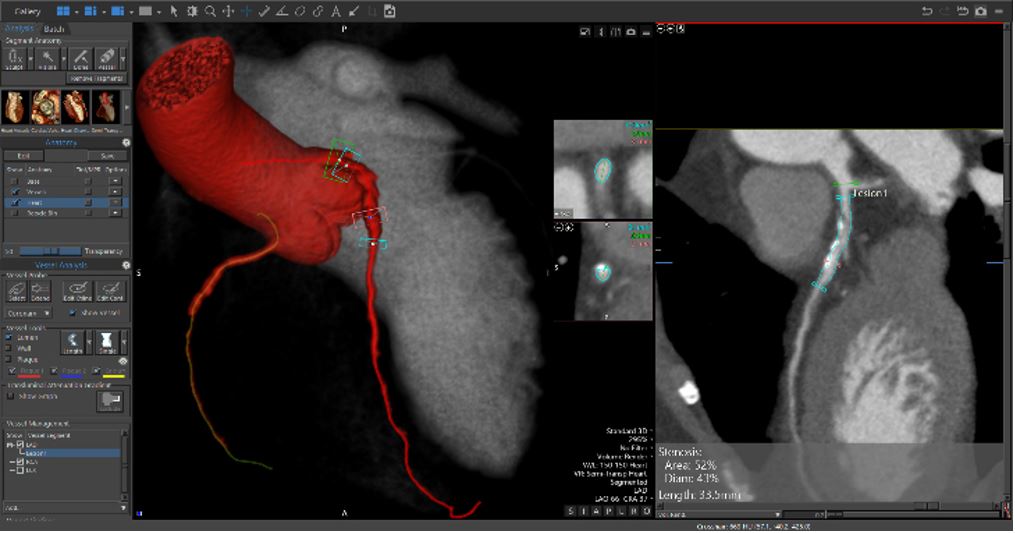The height and width of the screenshot is (533, 1015).
Task: Activate the magnifier zoom tool
Action: pyautogui.click(x=210, y=11)
